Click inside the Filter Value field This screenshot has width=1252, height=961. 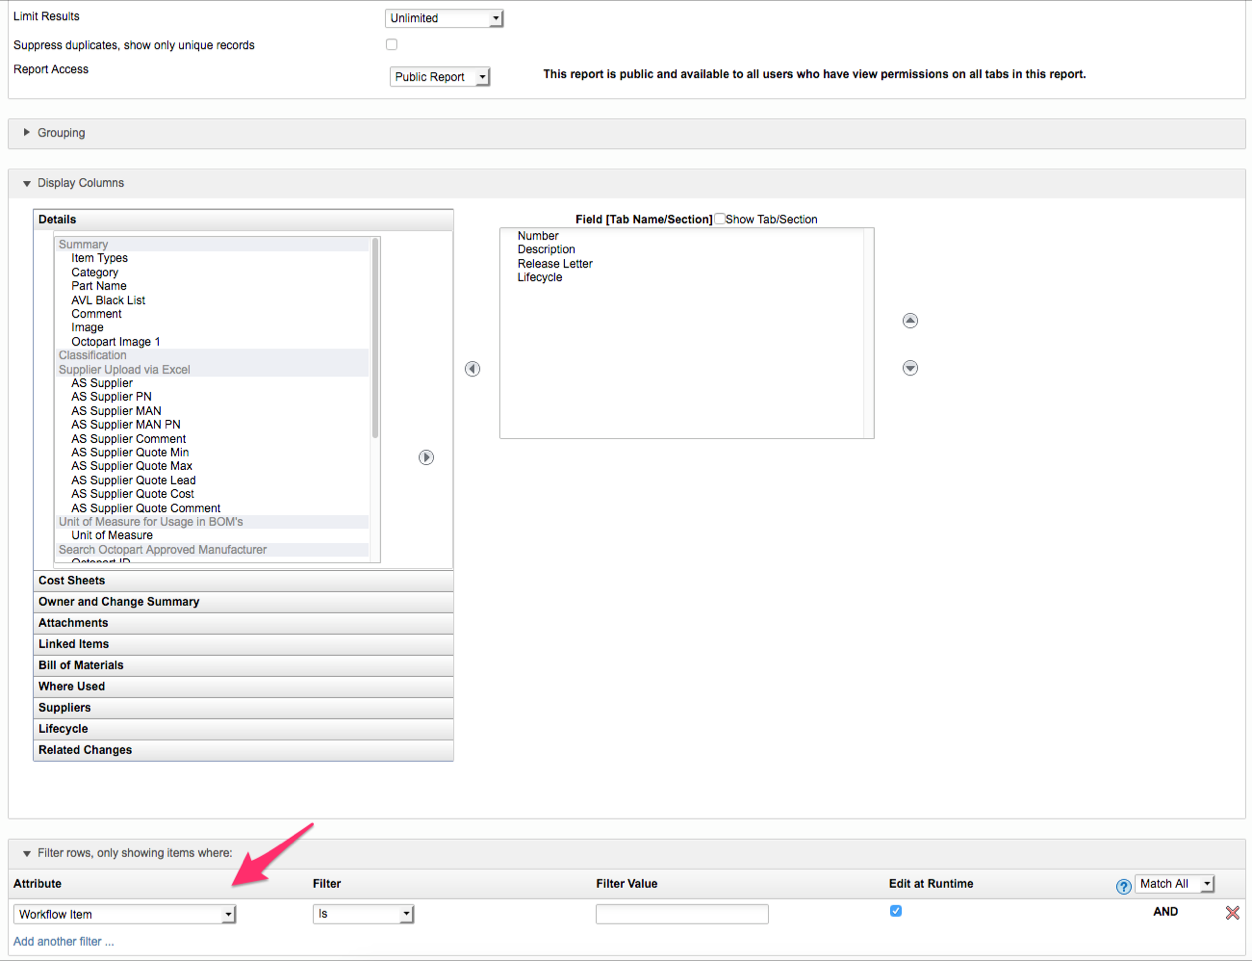(682, 913)
